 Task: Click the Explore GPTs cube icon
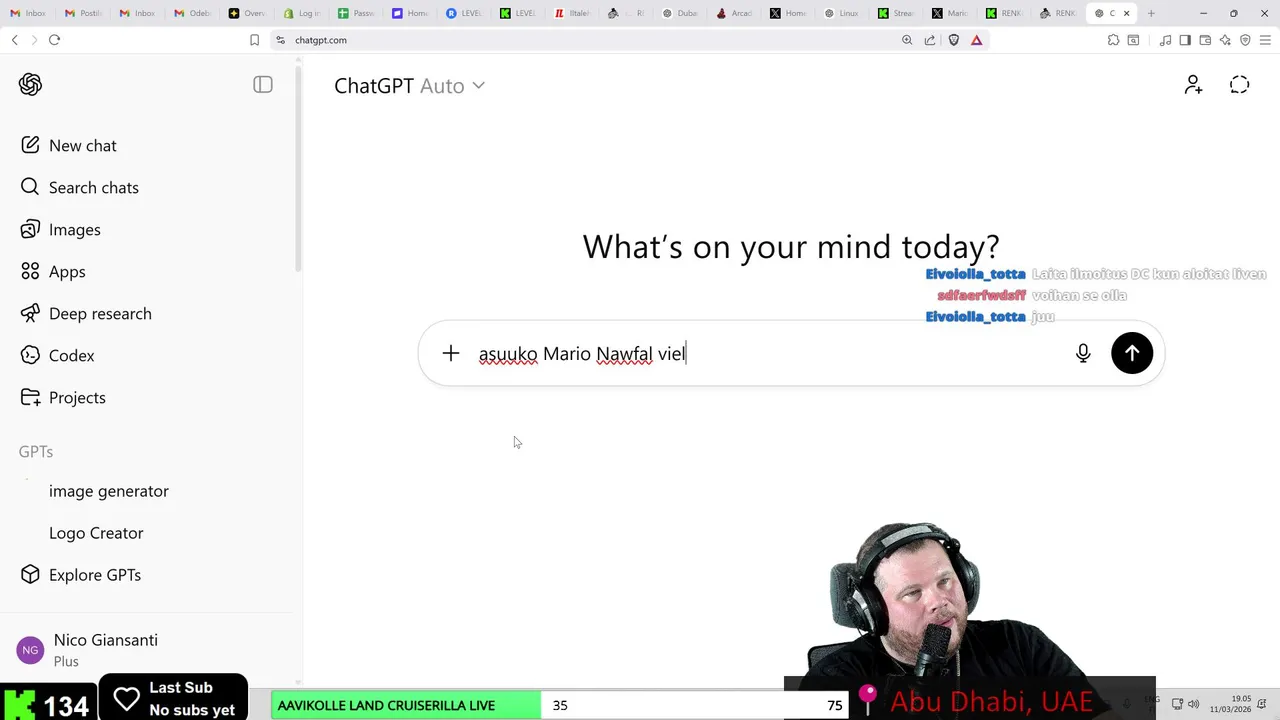point(30,575)
